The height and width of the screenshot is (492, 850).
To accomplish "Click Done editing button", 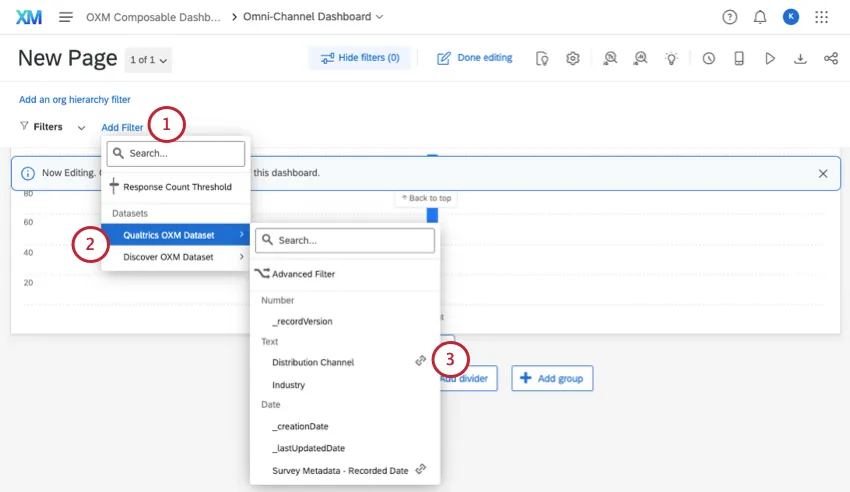I will click(475, 58).
